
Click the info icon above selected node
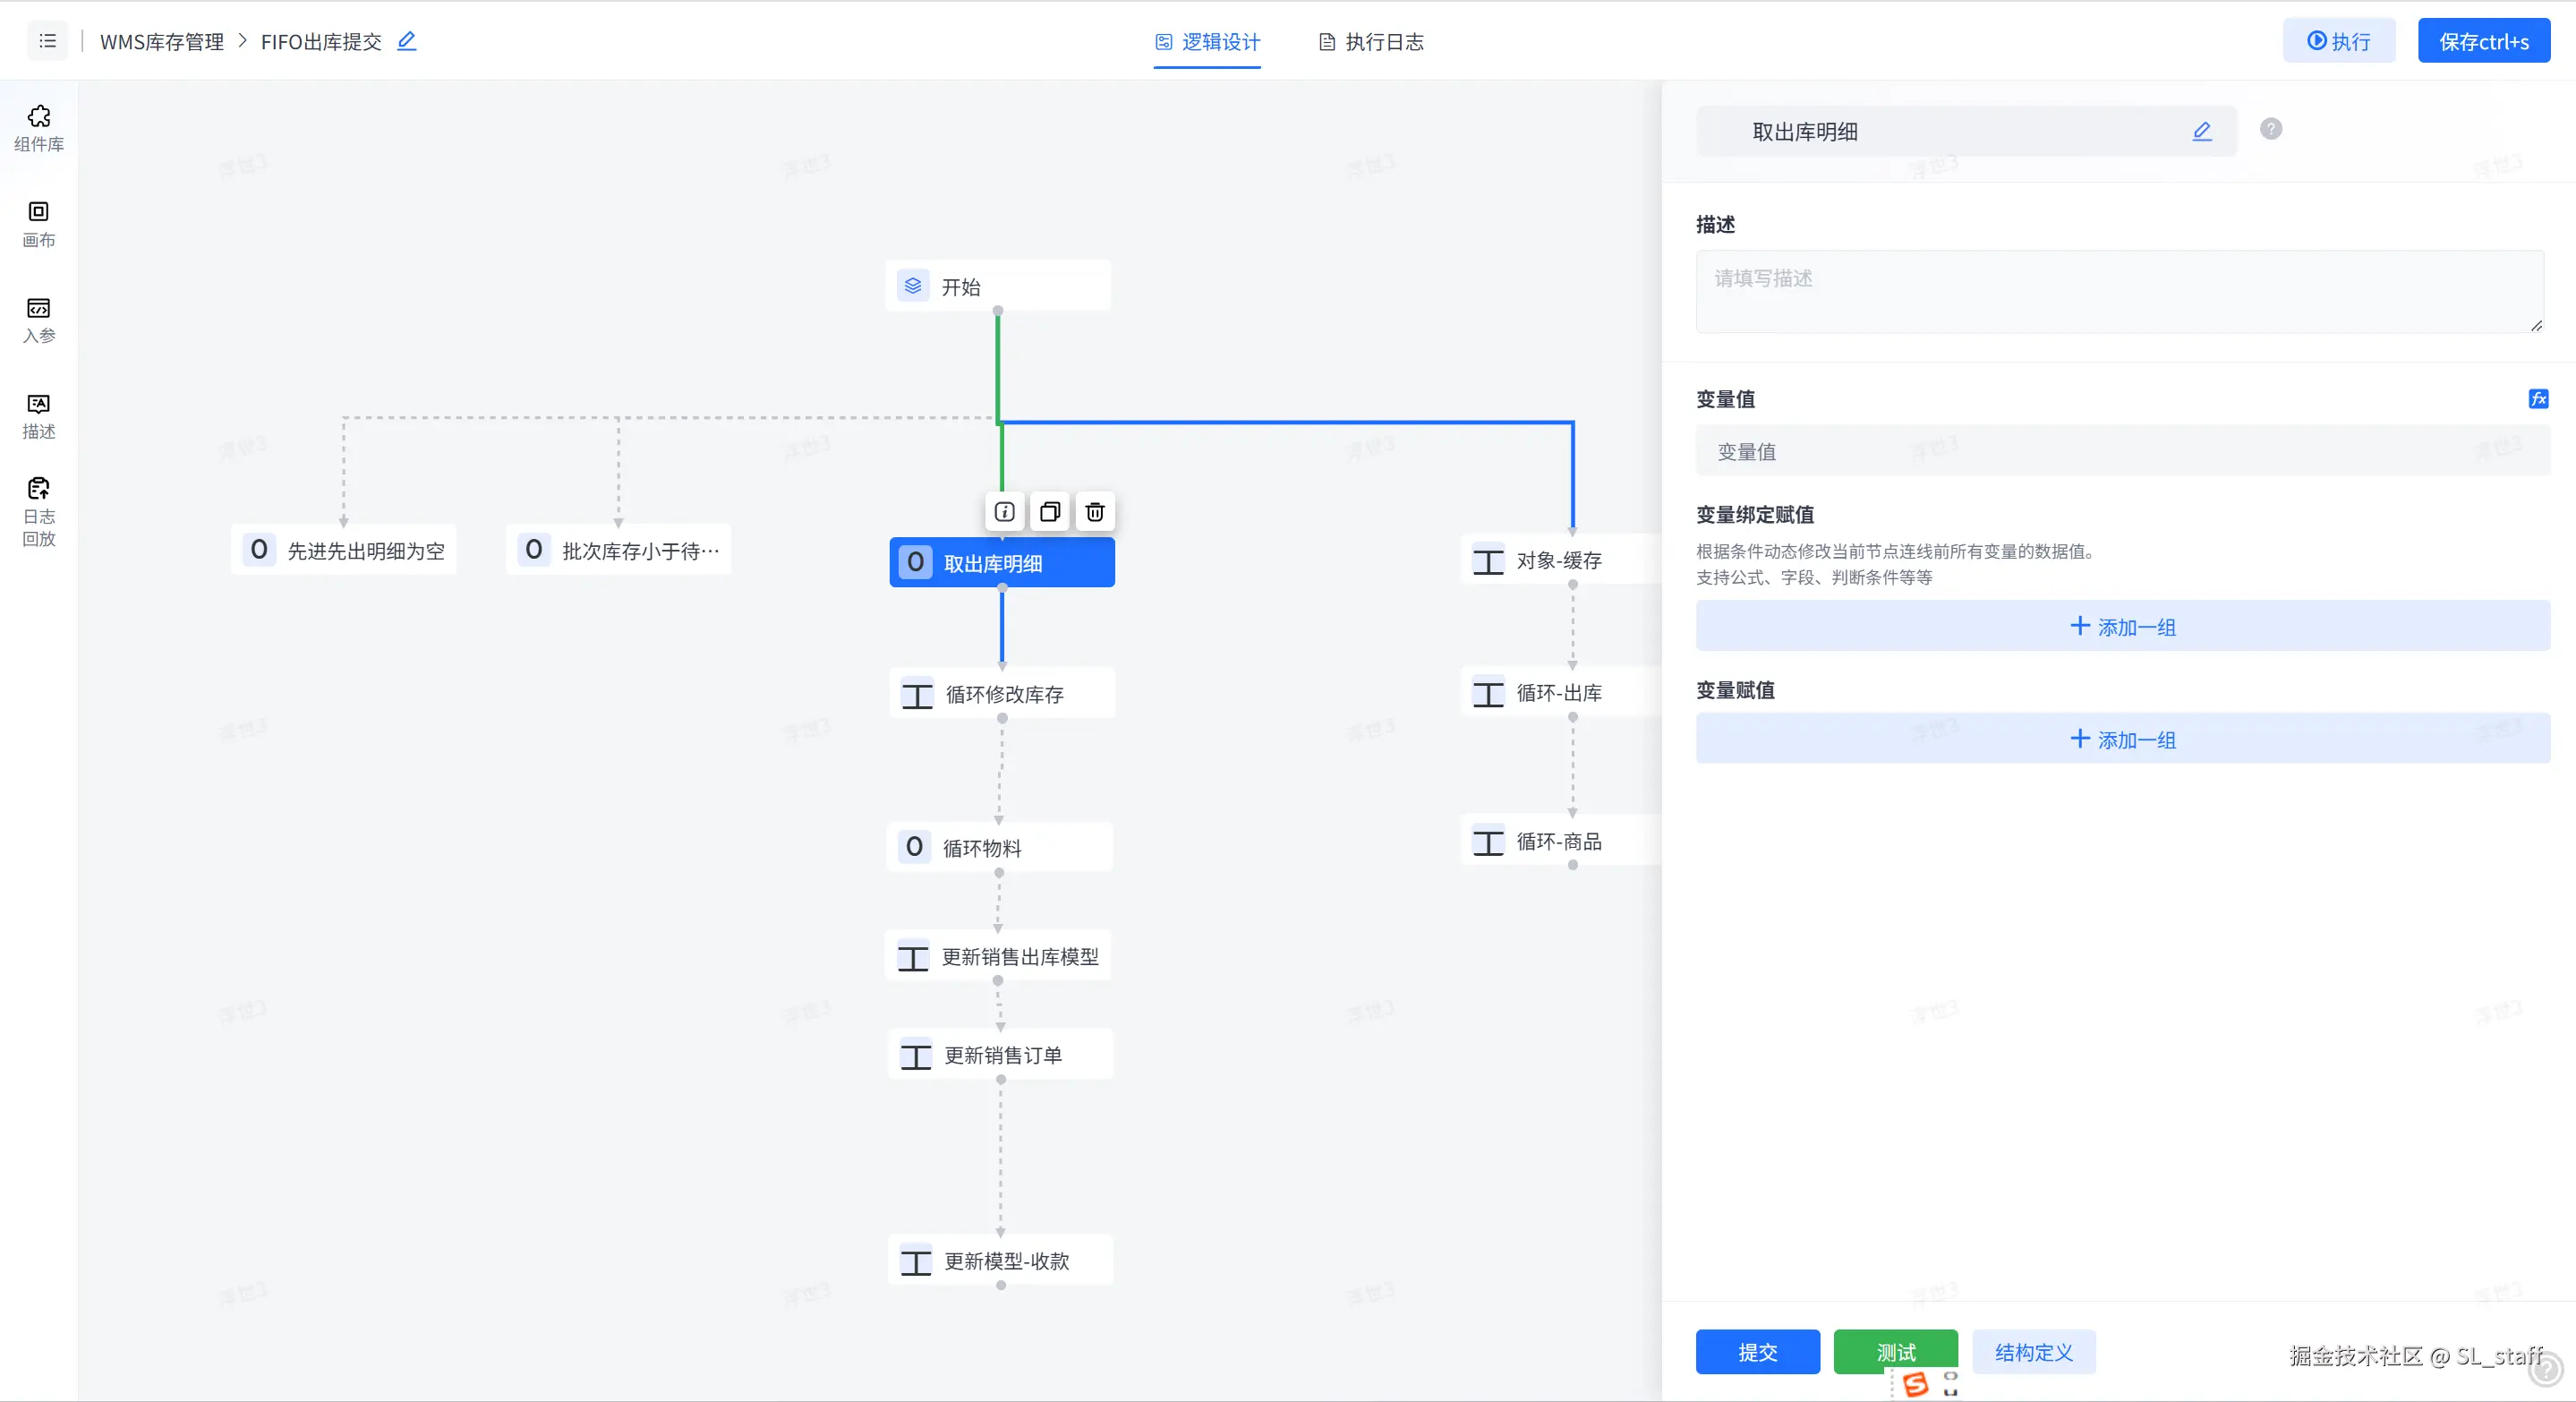[x=1004, y=512]
